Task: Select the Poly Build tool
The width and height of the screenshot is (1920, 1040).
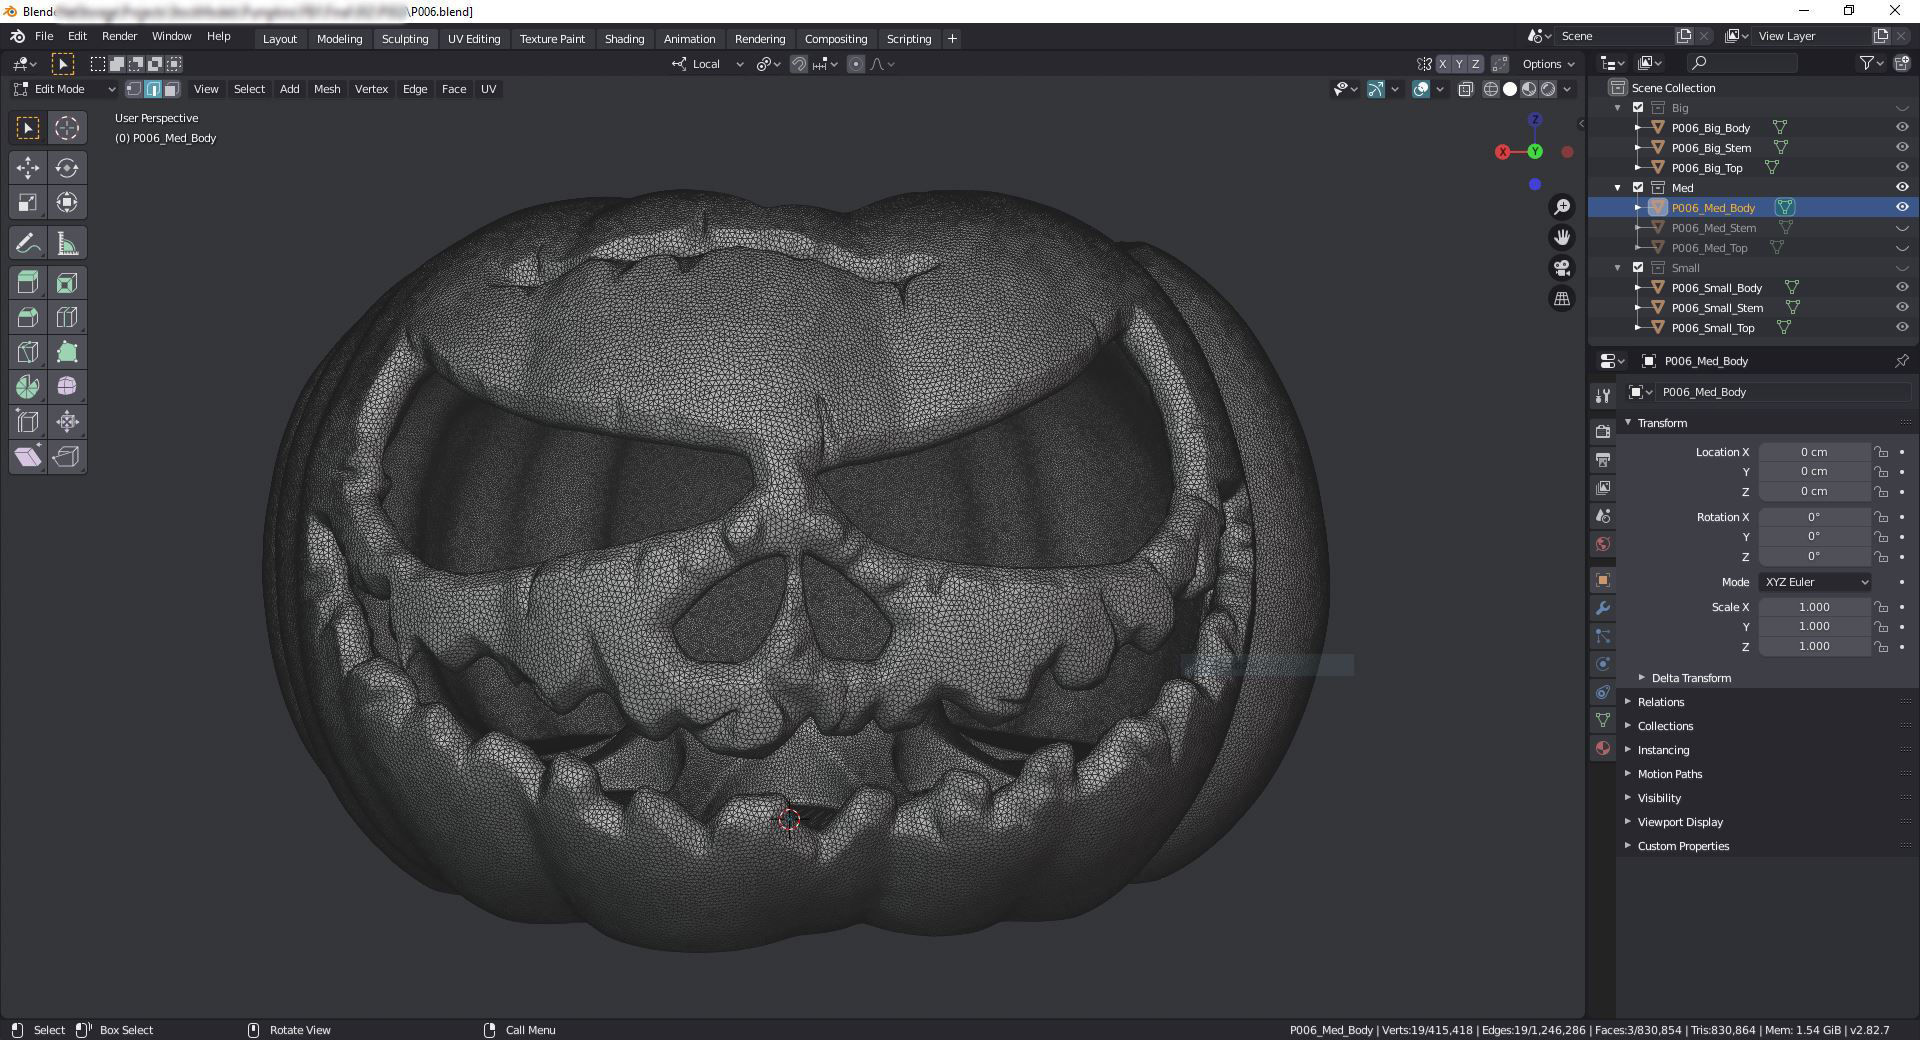Action: [67, 352]
